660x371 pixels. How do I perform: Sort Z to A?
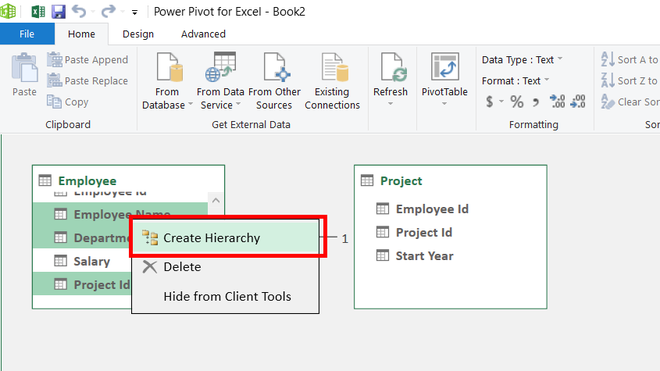point(629,80)
